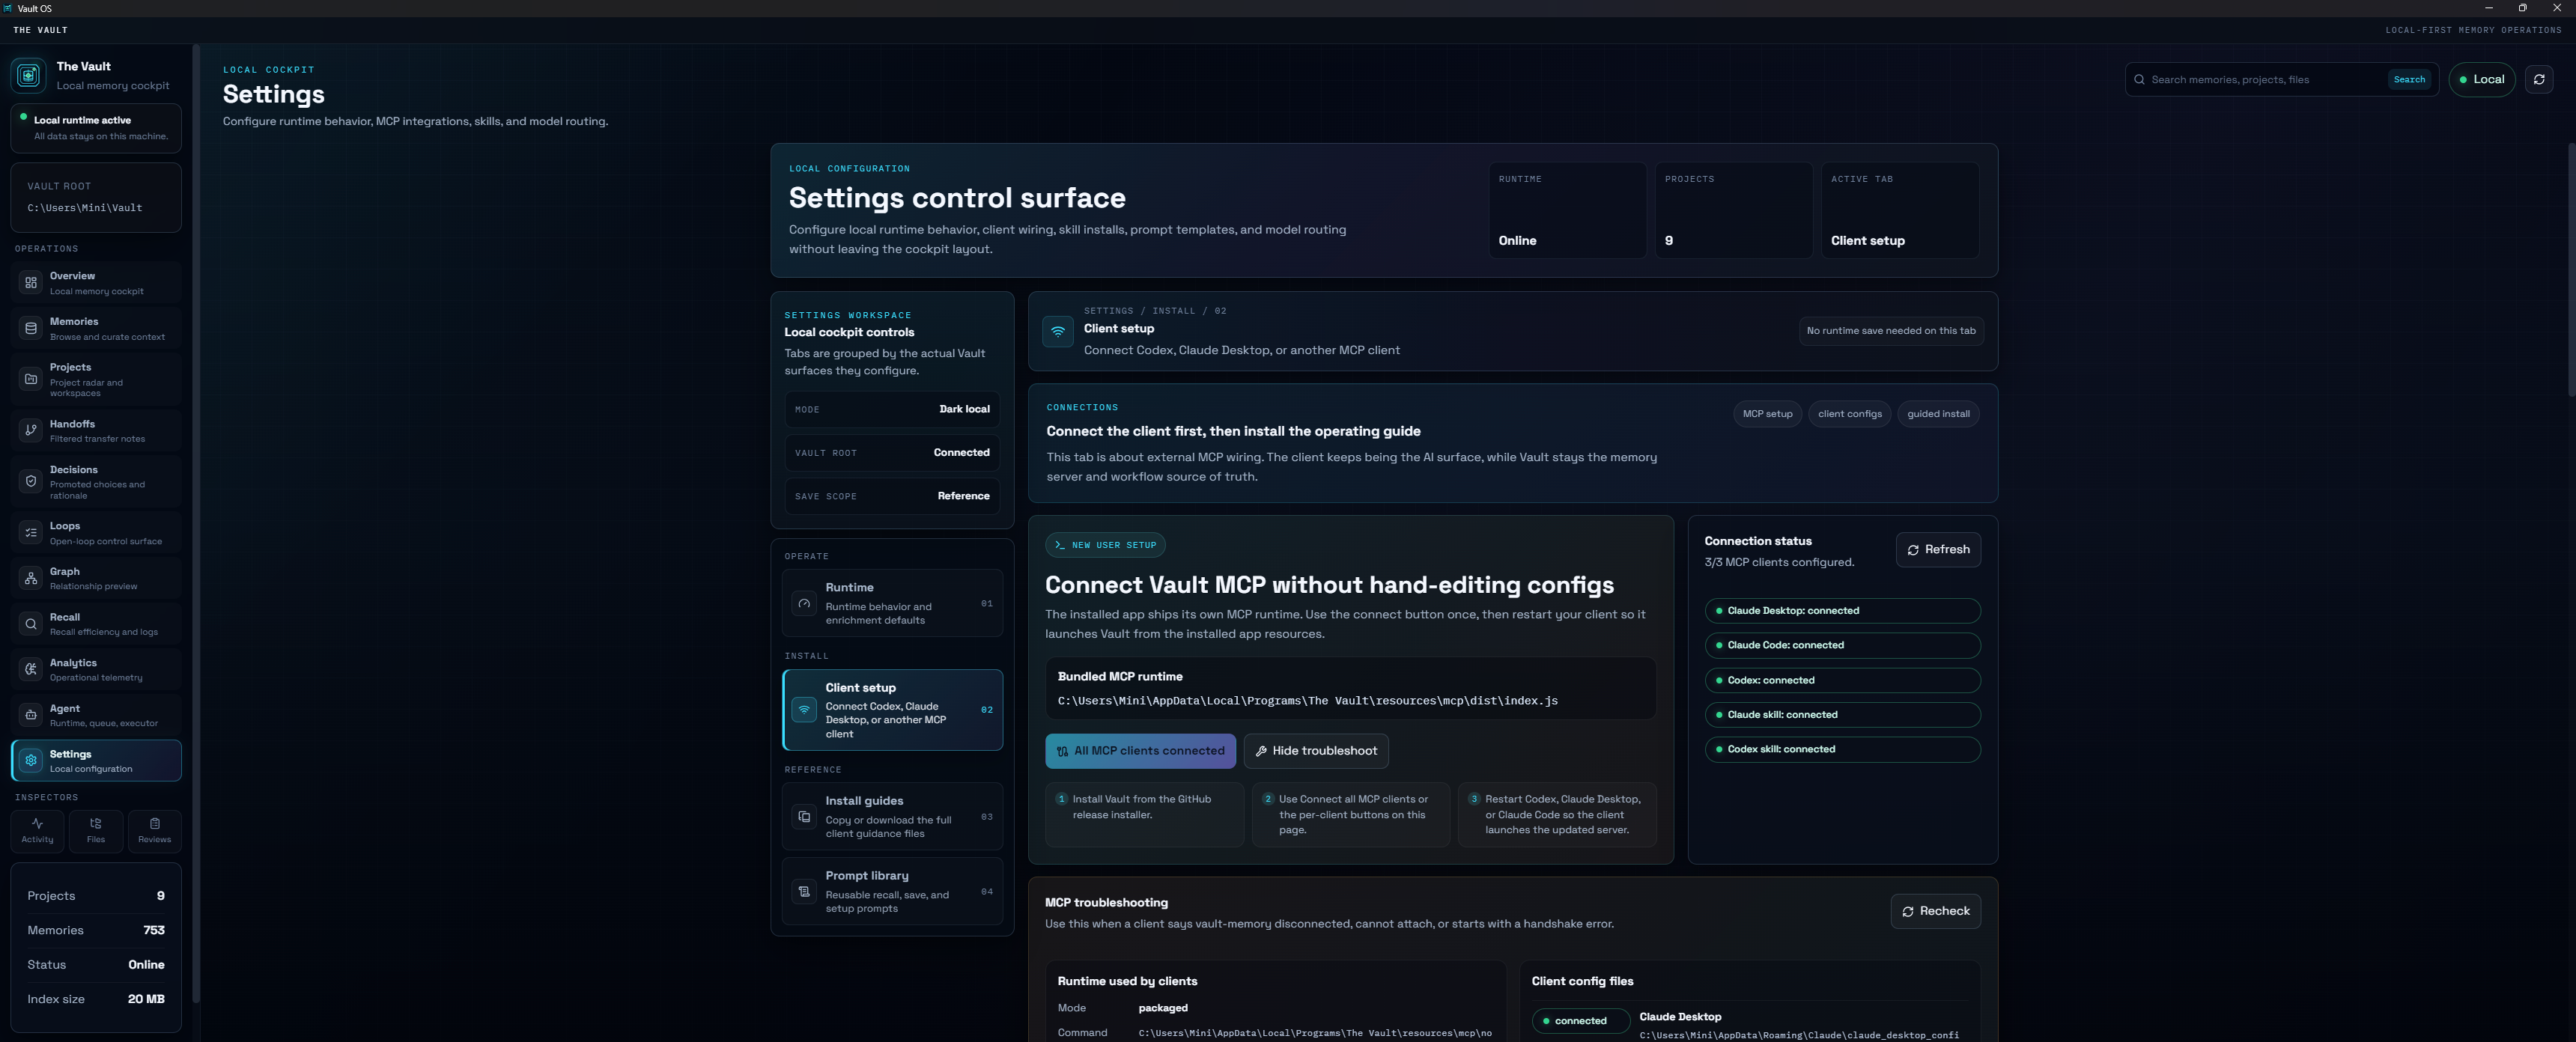Go to Projects page in sidebar
The height and width of the screenshot is (1042, 2576).
[96, 379]
